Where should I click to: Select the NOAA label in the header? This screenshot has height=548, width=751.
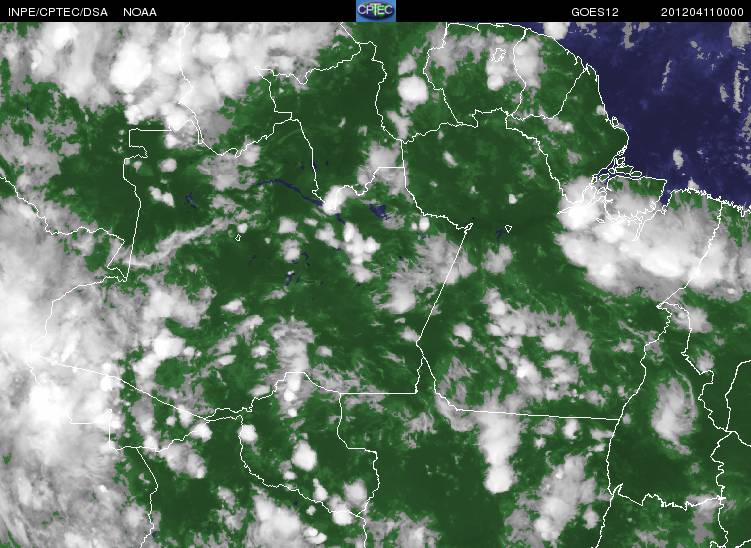pyautogui.click(x=140, y=12)
